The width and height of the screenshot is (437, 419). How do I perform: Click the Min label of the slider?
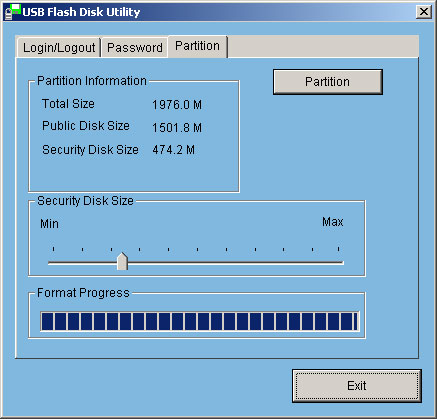click(49, 224)
